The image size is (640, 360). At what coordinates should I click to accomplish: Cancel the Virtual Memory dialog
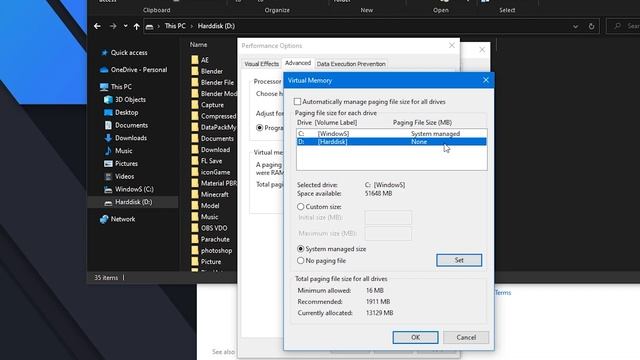coord(466,337)
